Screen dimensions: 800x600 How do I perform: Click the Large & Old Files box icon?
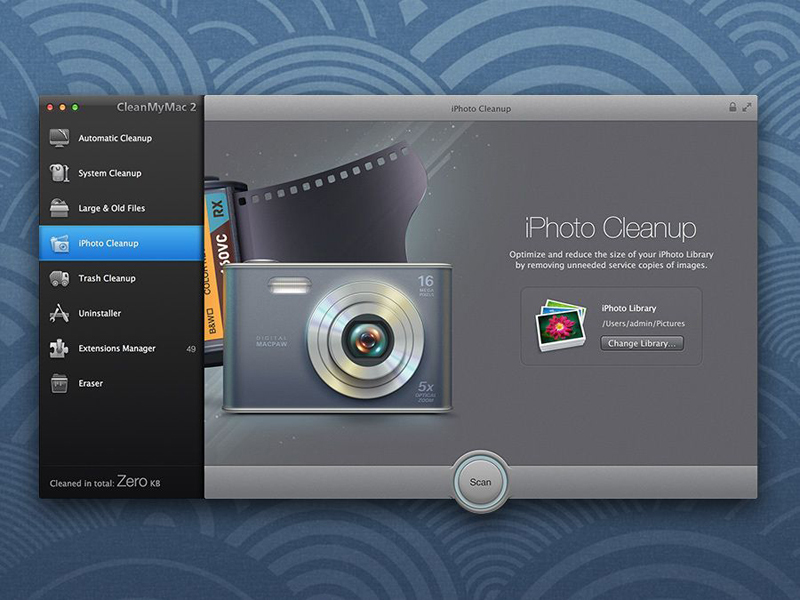click(x=59, y=208)
